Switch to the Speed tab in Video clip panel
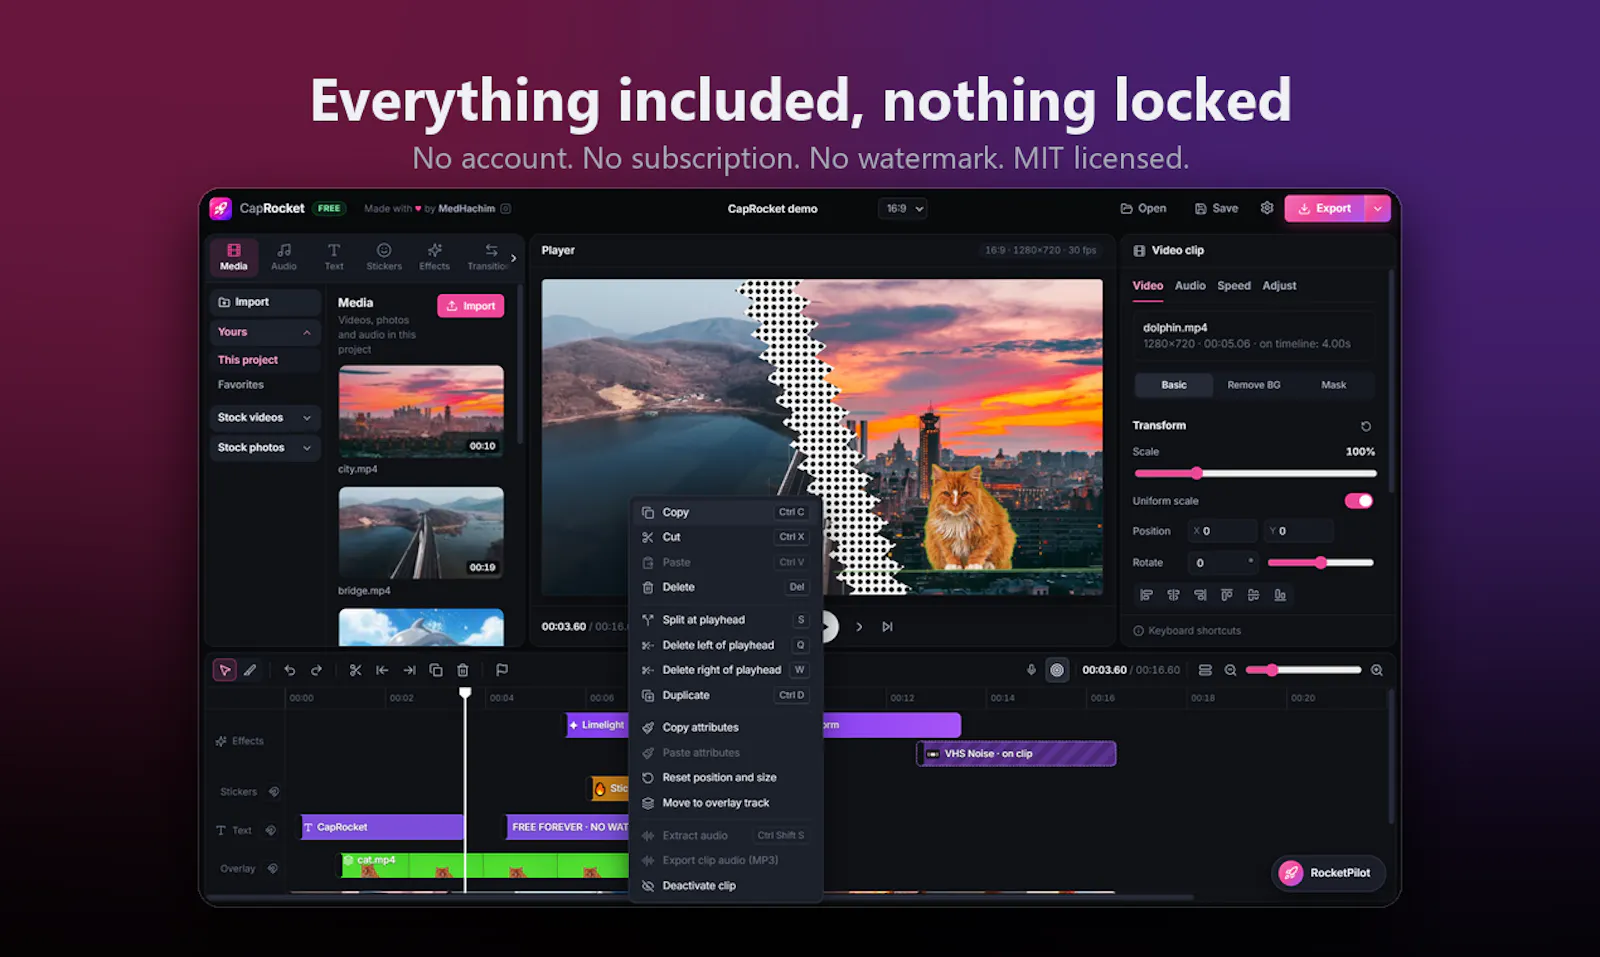Screen dimensions: 1600x957 pyautogui.click(x=1234, y=286)
